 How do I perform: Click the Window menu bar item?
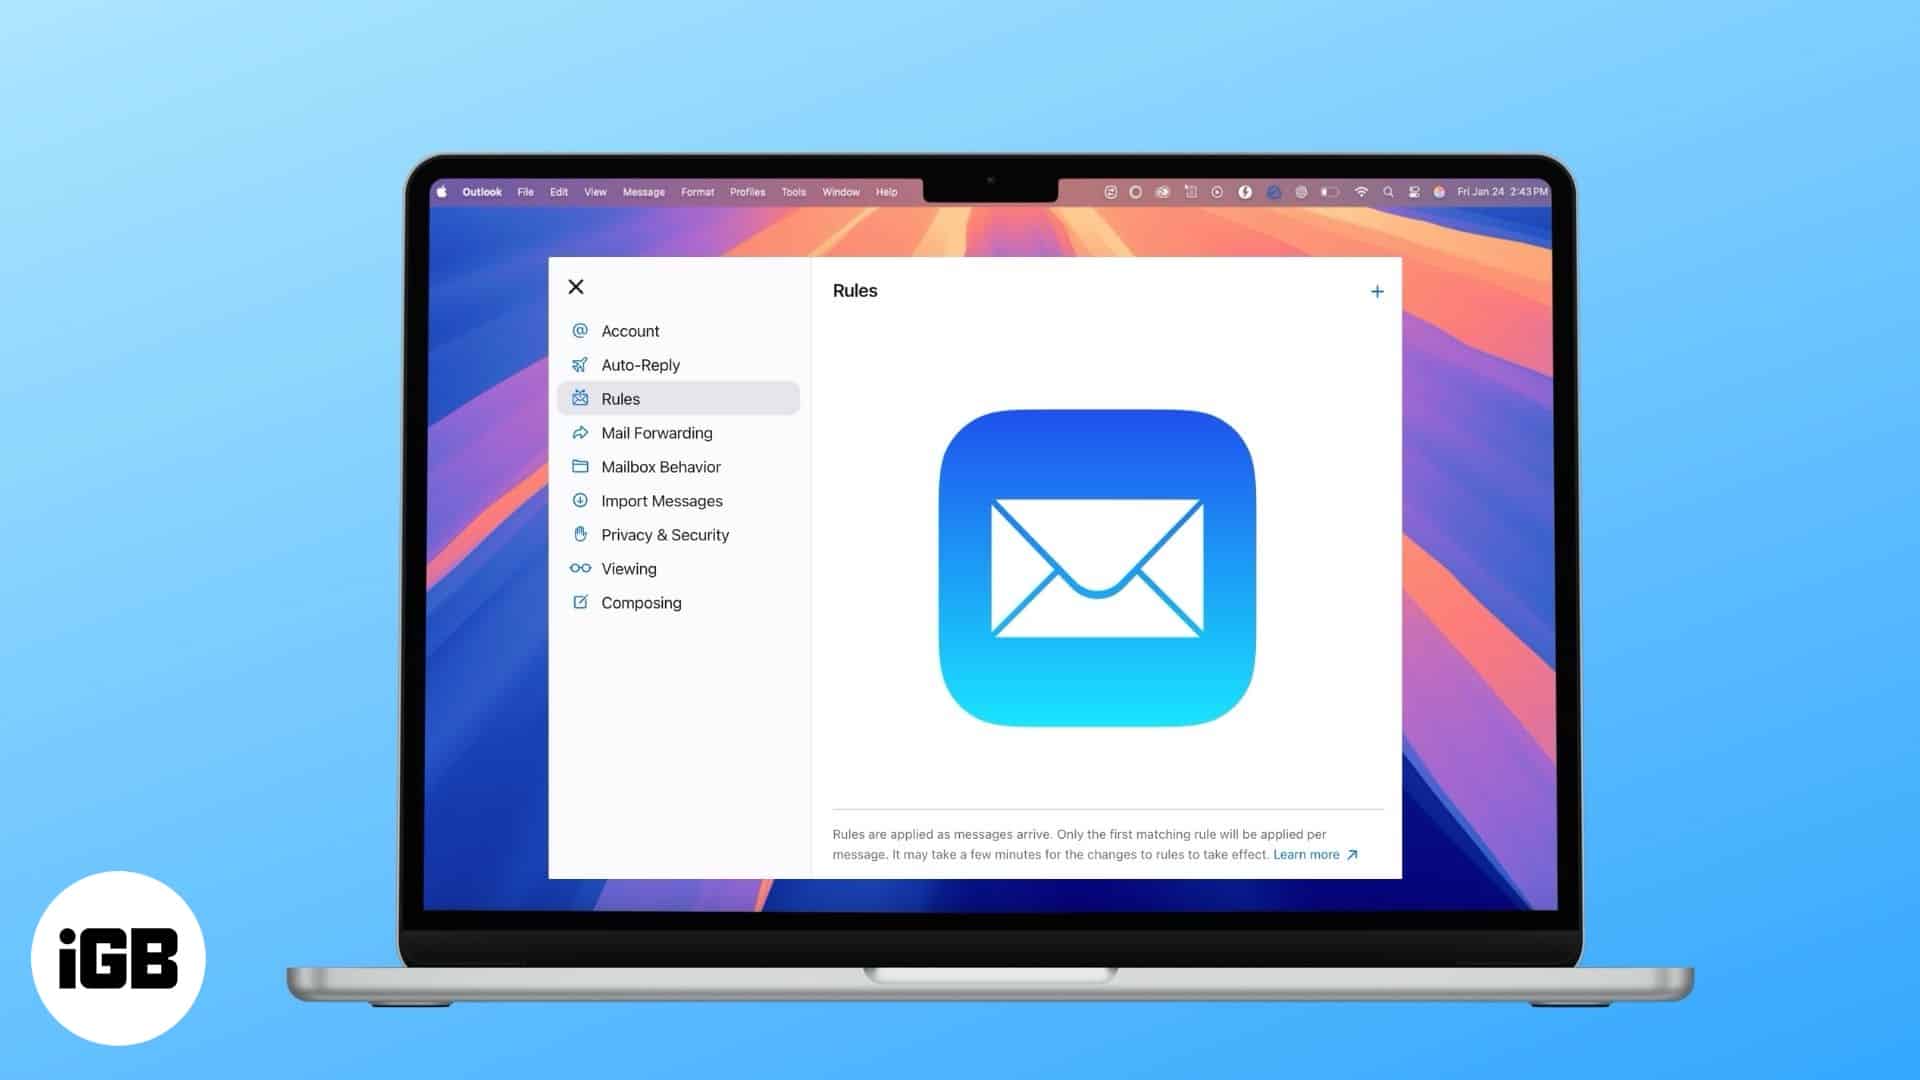(843, 191)
